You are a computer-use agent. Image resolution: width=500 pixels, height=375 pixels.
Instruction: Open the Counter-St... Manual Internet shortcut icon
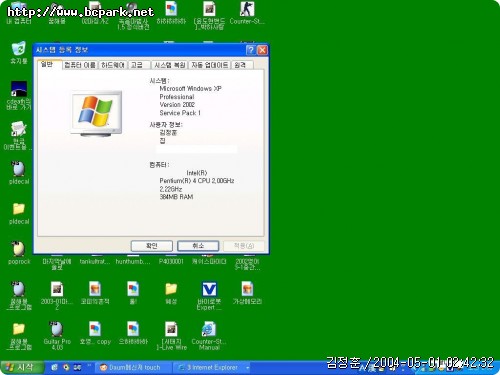(x=209, y=329)
